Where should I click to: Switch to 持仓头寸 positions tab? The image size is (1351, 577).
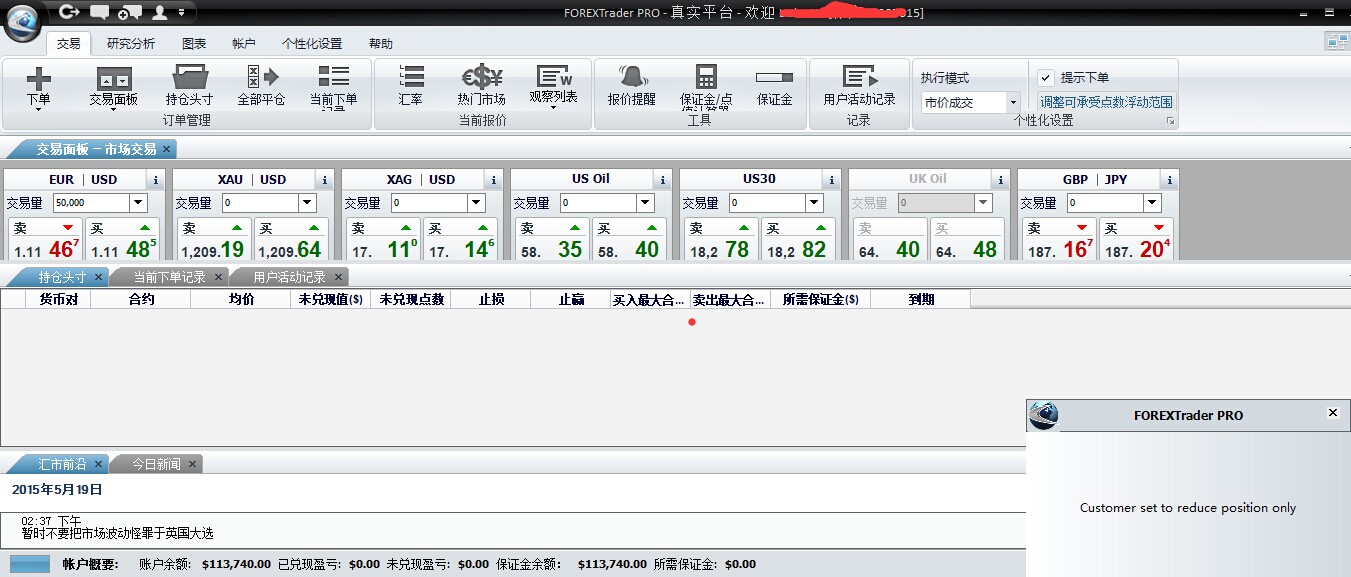tap(62, 277)
